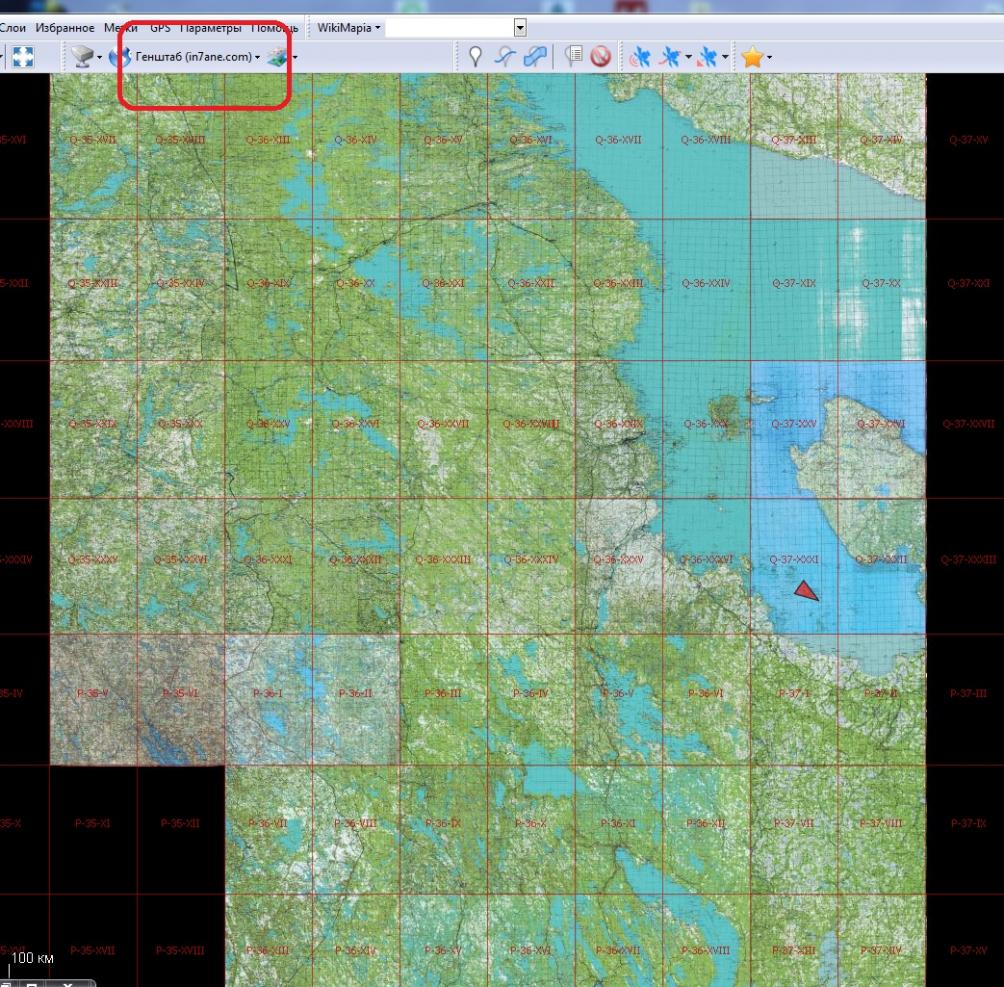The width and height of the screenshot is (1004, 987).
Task: Toggle hide all placemarks red icon
Action: click(600, 57)
